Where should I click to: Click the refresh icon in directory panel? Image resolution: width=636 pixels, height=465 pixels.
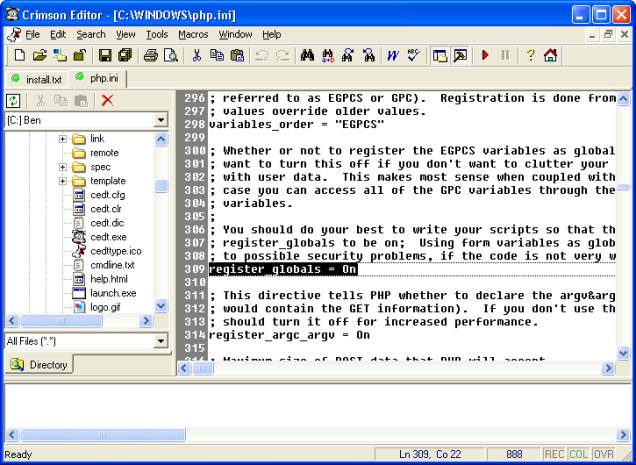[x=13, y=100]
